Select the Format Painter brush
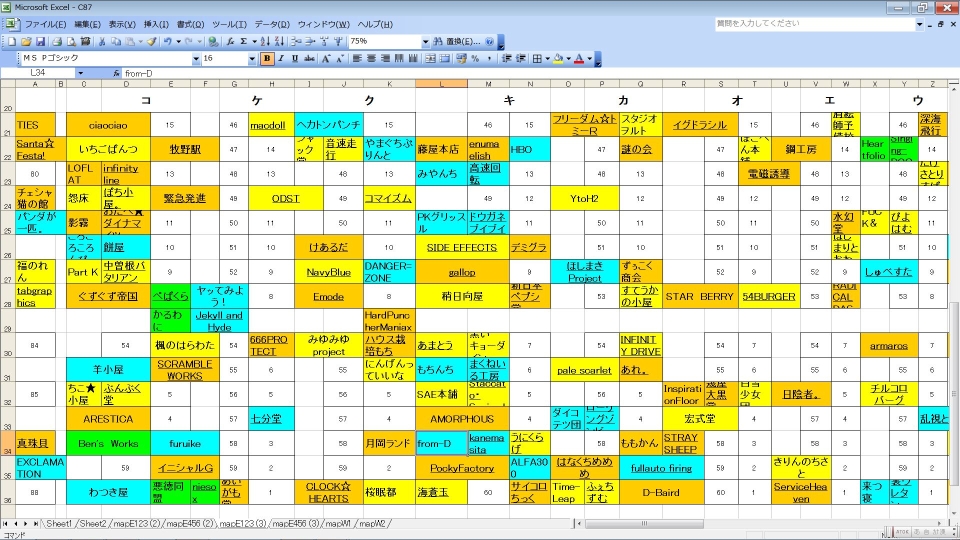The width and height of the screenshot is (960, 540). [151, 42]
